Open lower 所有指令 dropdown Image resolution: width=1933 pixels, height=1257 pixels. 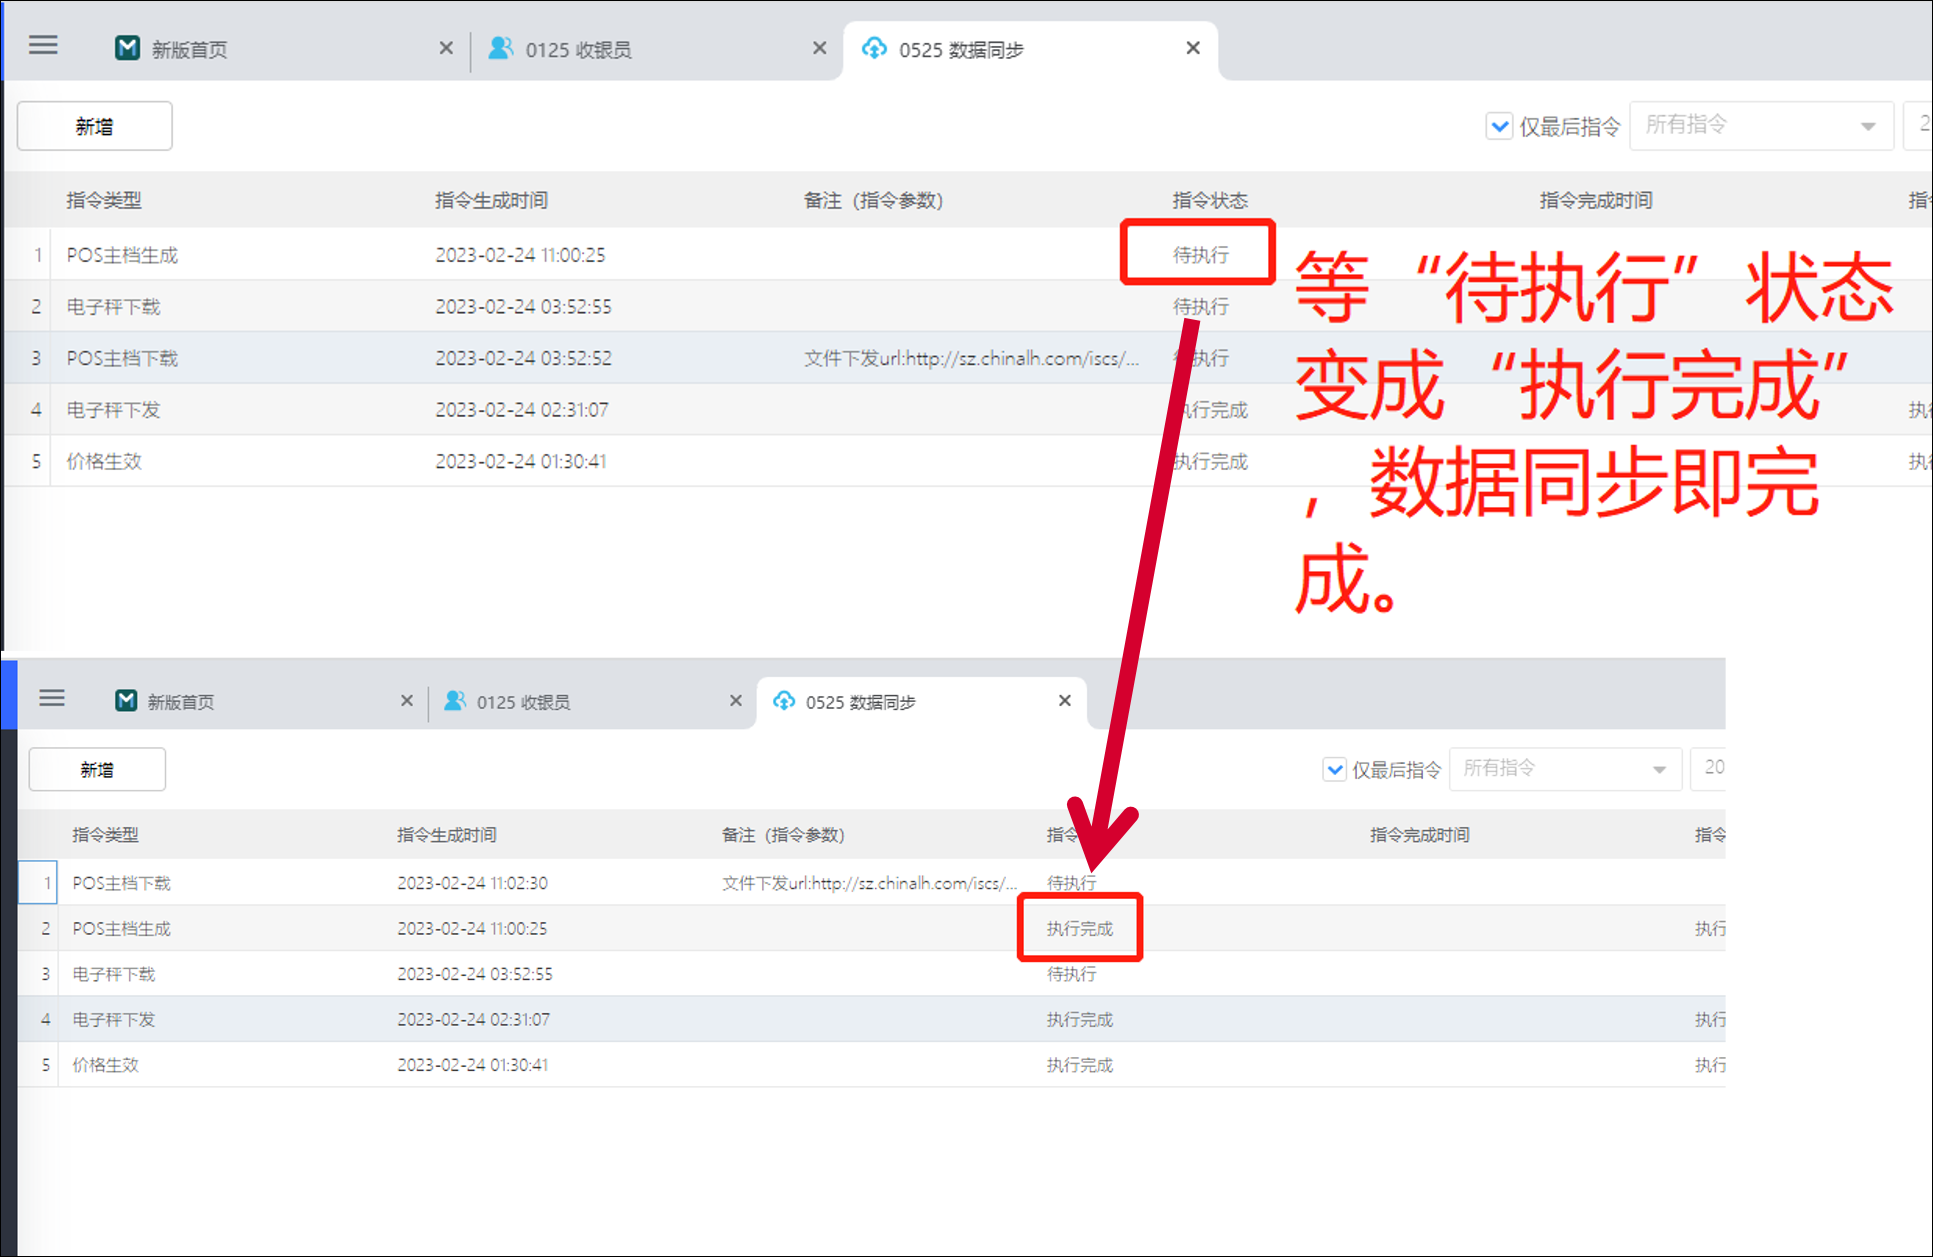1565,769
